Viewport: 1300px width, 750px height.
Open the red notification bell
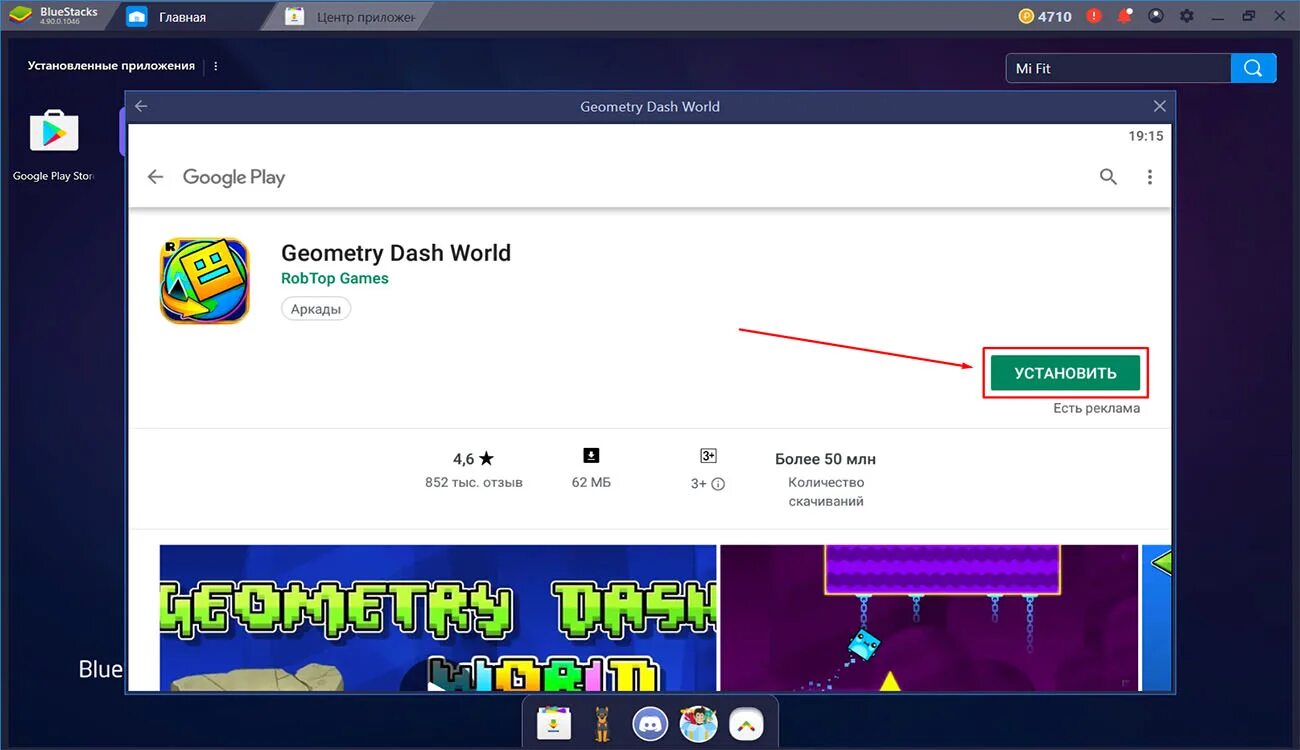[x=1125, y=16]
